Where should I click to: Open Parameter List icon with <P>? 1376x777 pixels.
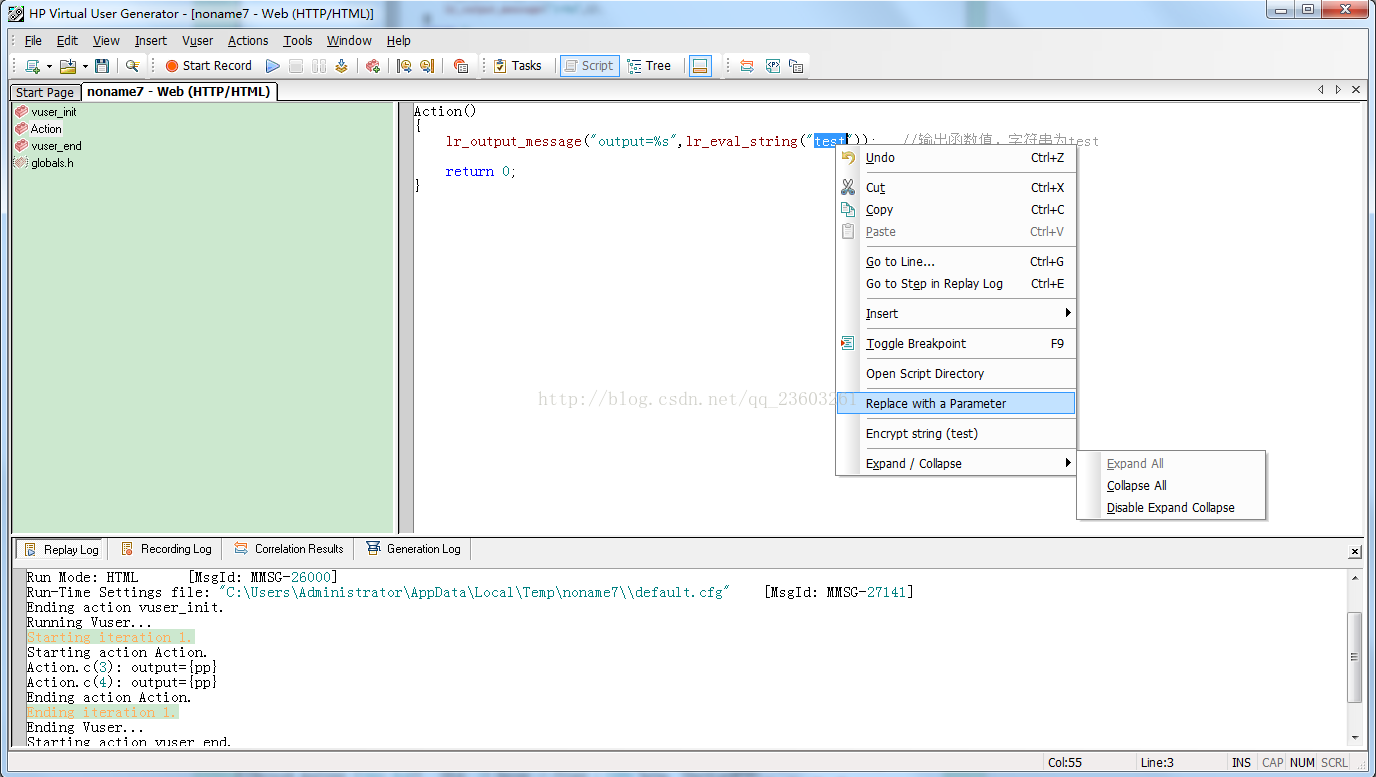pyautogui.click(x=773, y=66)
